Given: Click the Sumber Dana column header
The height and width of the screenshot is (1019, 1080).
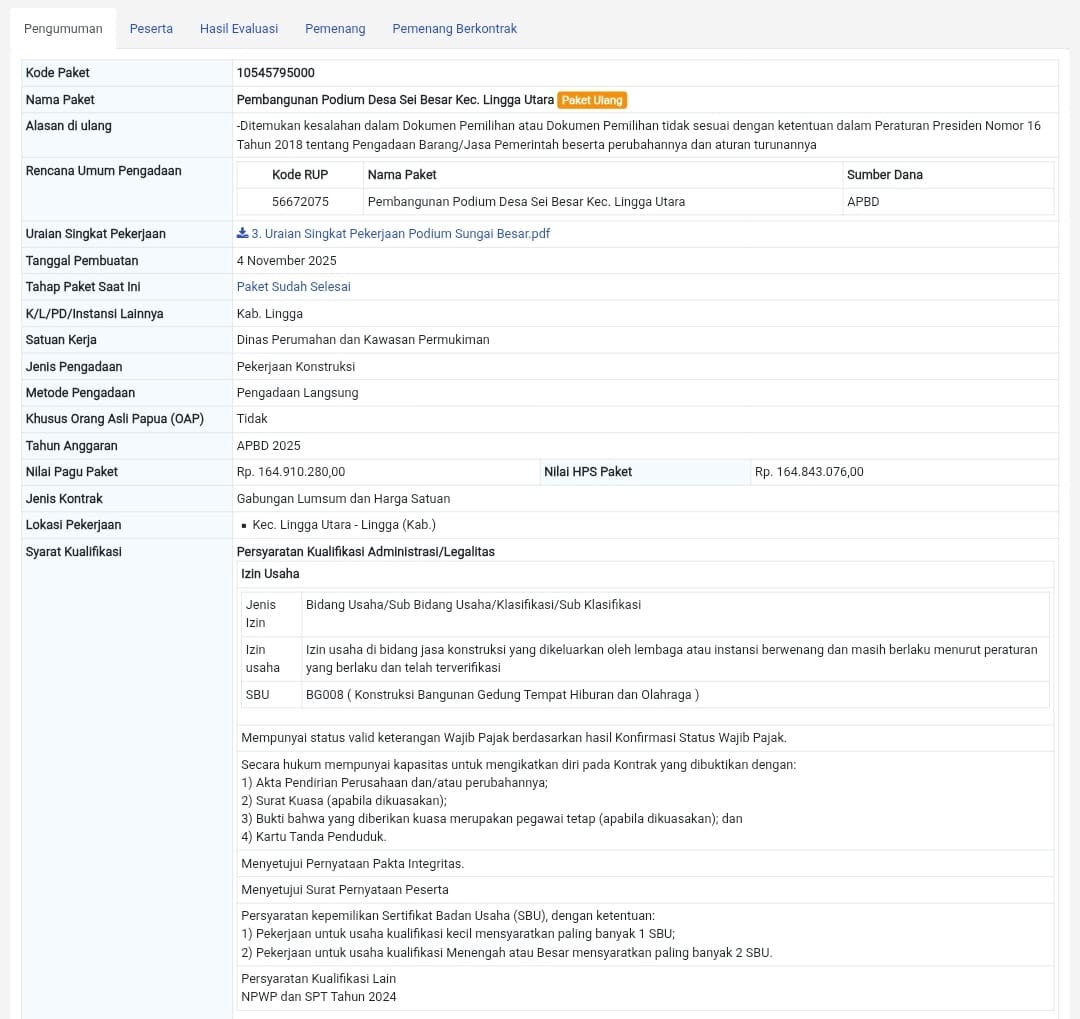Looking at the screenshot, I should pos(884,175).
